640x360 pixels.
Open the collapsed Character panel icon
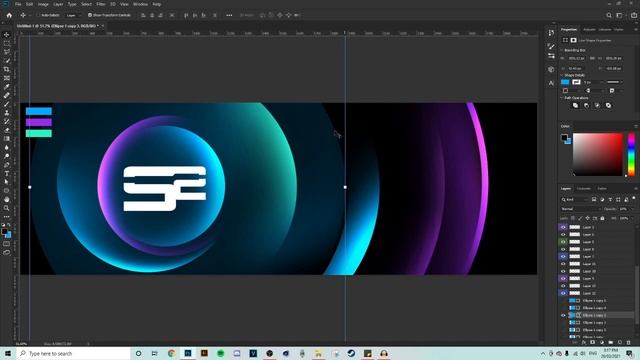[x=551, y=83]
